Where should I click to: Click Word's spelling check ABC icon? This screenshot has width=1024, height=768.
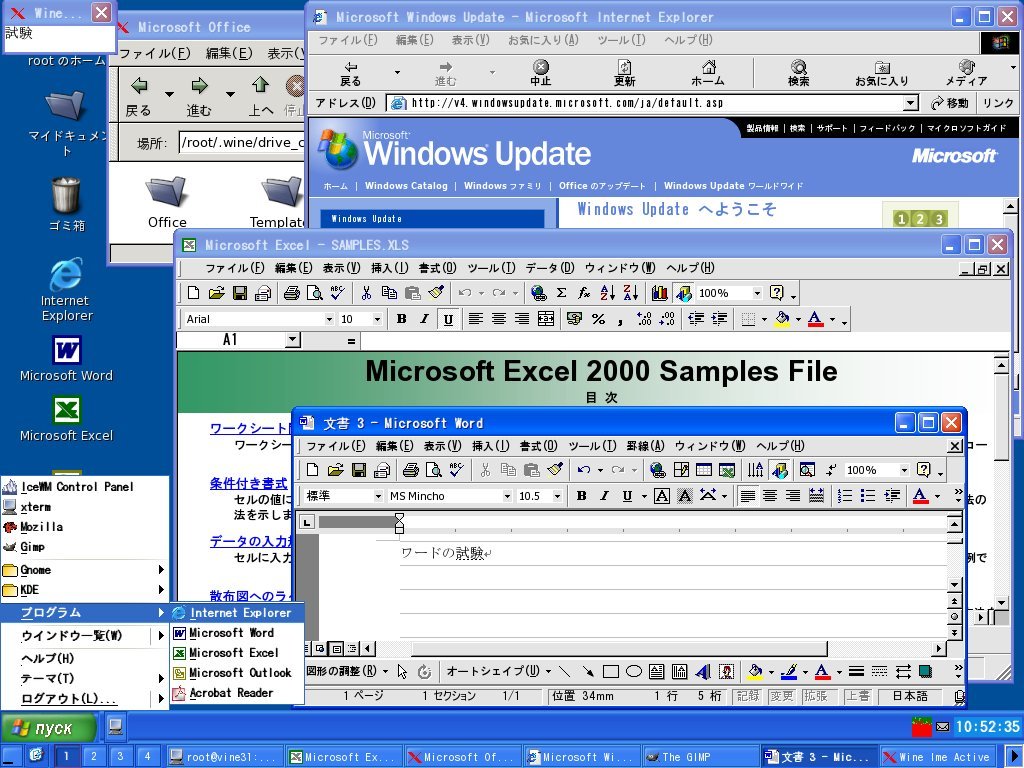point(456,470)
